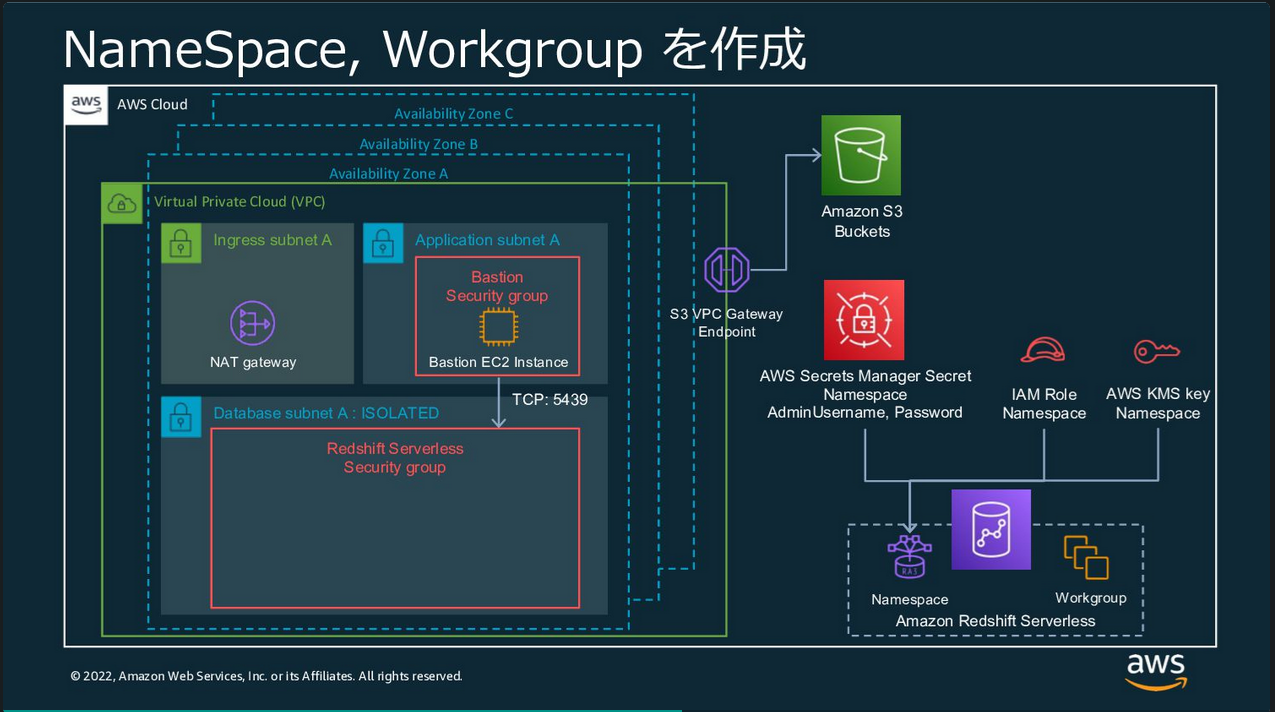This screenshot has width=1275, height=712.
Task: Click the Redshift Serverless Security group label
Action: tap(395, 458)
